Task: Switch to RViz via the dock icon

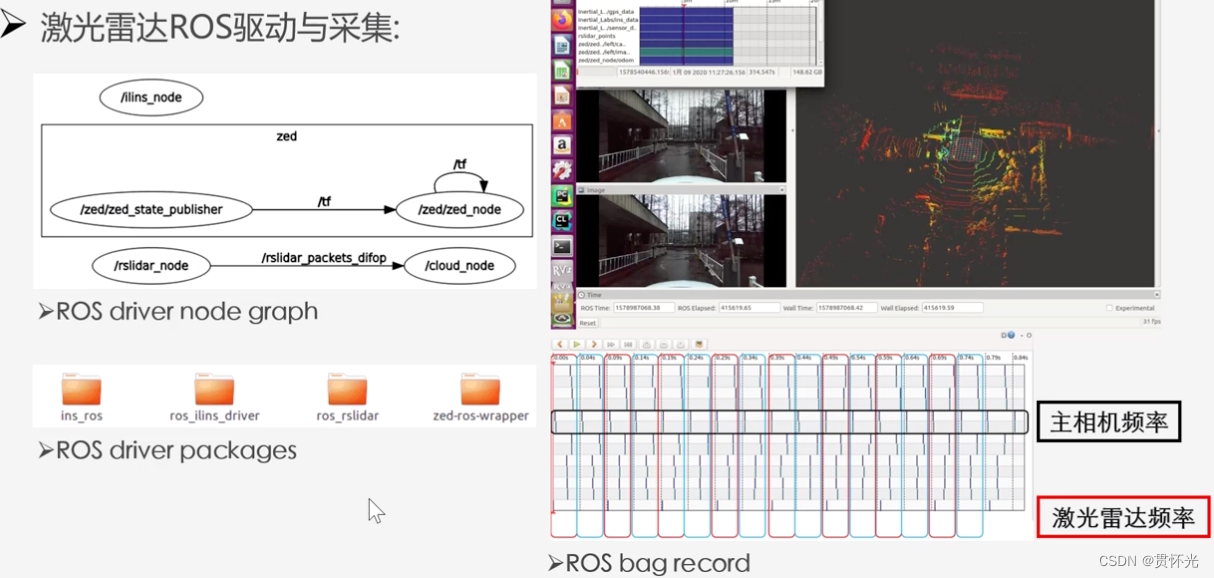Action: [562, 271]
